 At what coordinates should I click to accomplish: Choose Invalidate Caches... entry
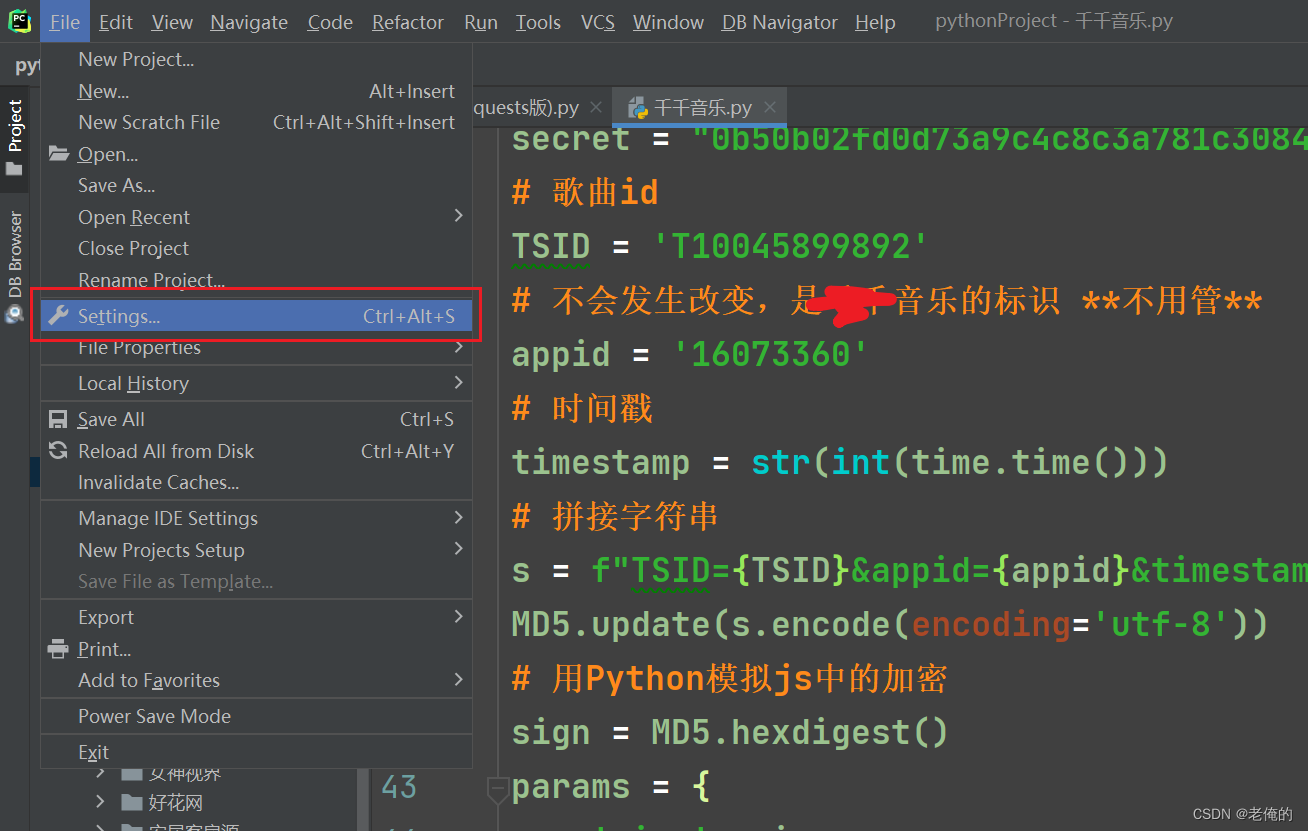(x=257, y=482)
